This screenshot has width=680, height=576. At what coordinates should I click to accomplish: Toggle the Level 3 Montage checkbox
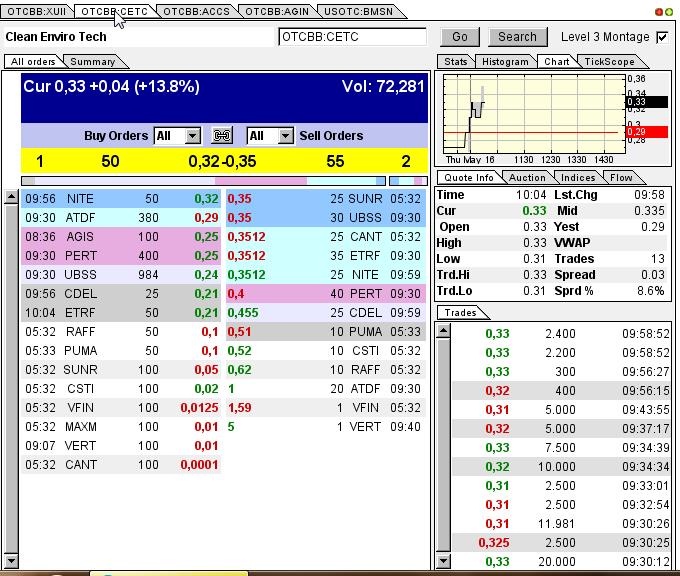pos(661,37)
